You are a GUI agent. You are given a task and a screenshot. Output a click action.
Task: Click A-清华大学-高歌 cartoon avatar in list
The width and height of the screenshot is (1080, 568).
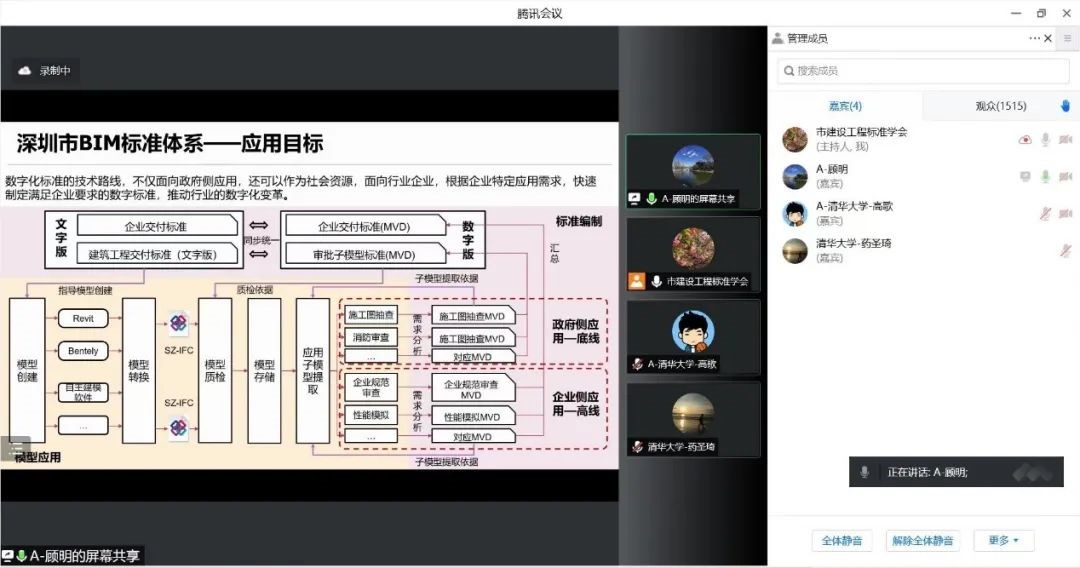(795, 214)
